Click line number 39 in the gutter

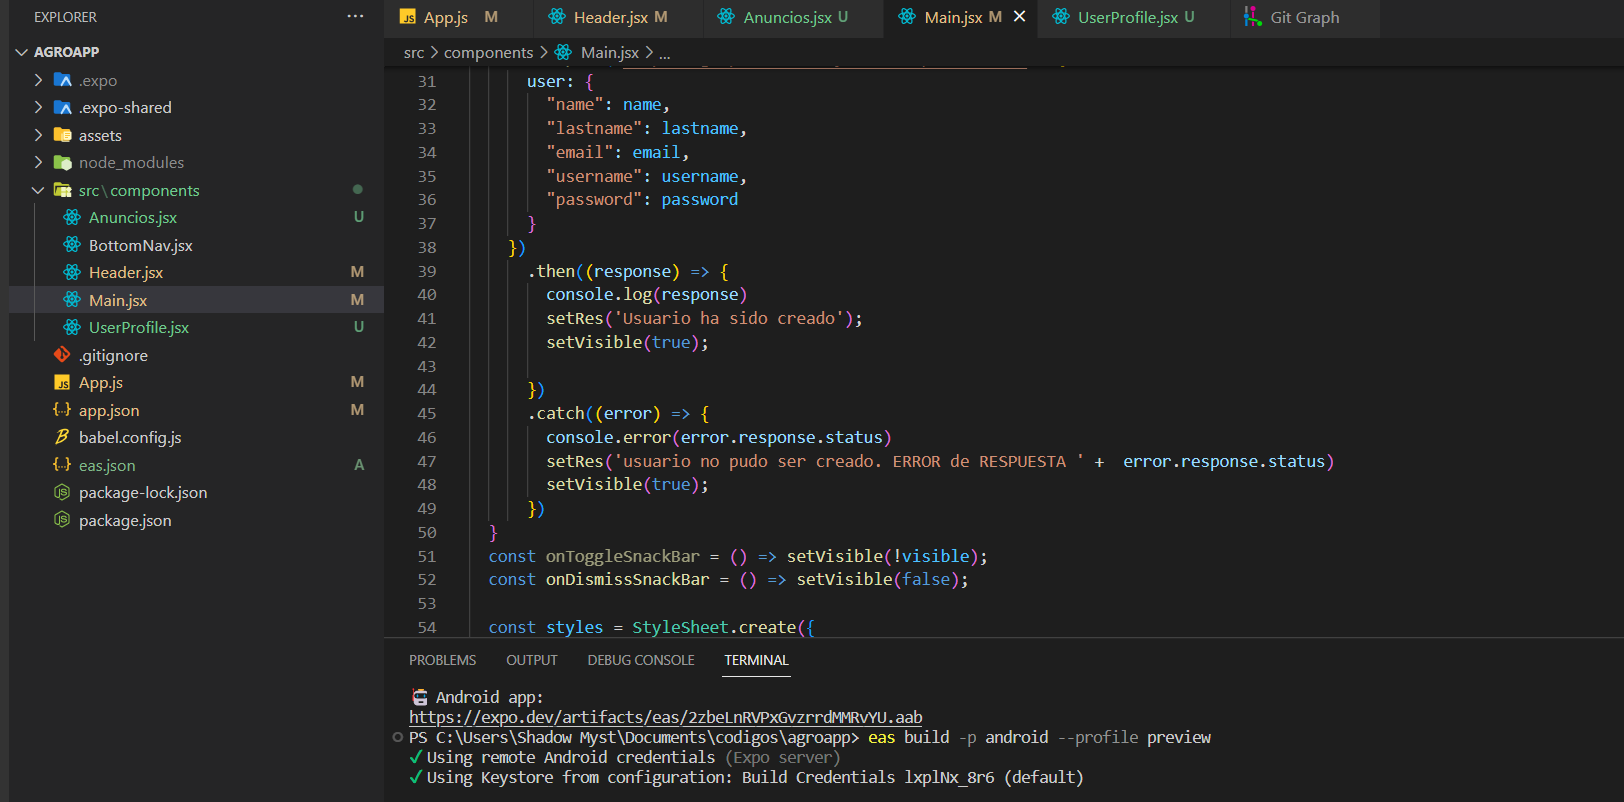427,271
